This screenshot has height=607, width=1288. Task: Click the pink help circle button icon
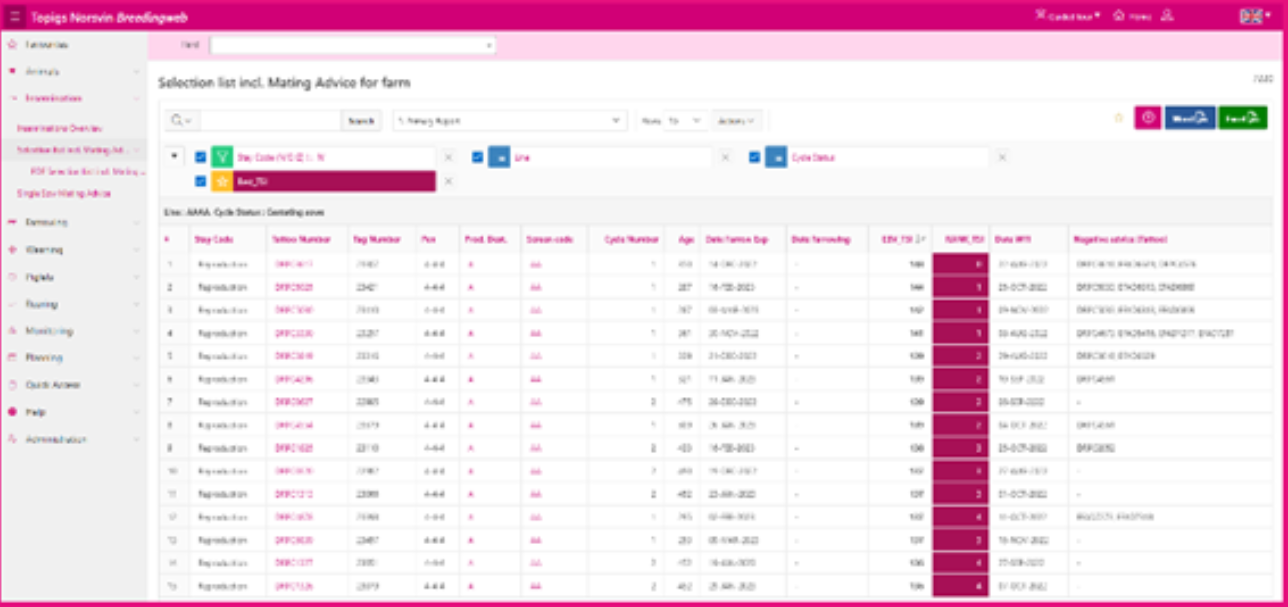[x=1147, y=118]
